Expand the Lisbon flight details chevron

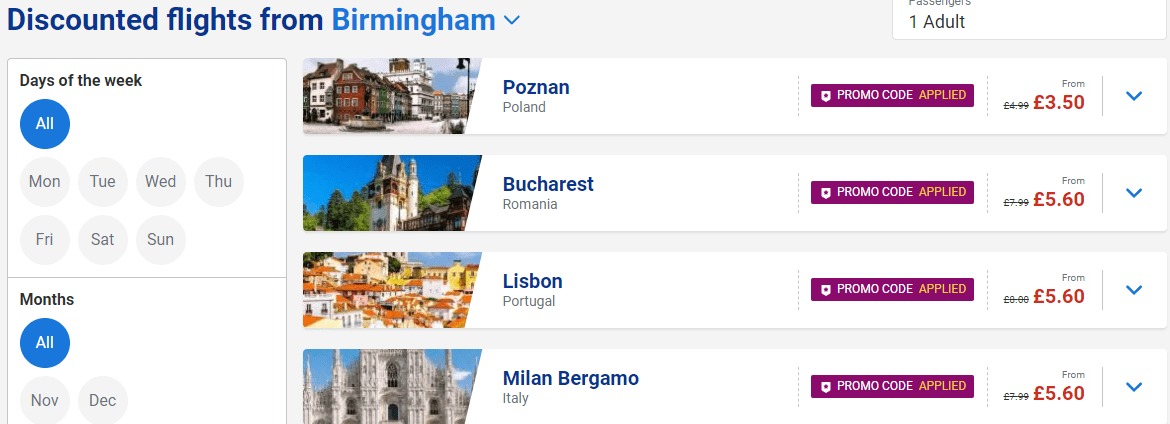tap(1133, 290)
